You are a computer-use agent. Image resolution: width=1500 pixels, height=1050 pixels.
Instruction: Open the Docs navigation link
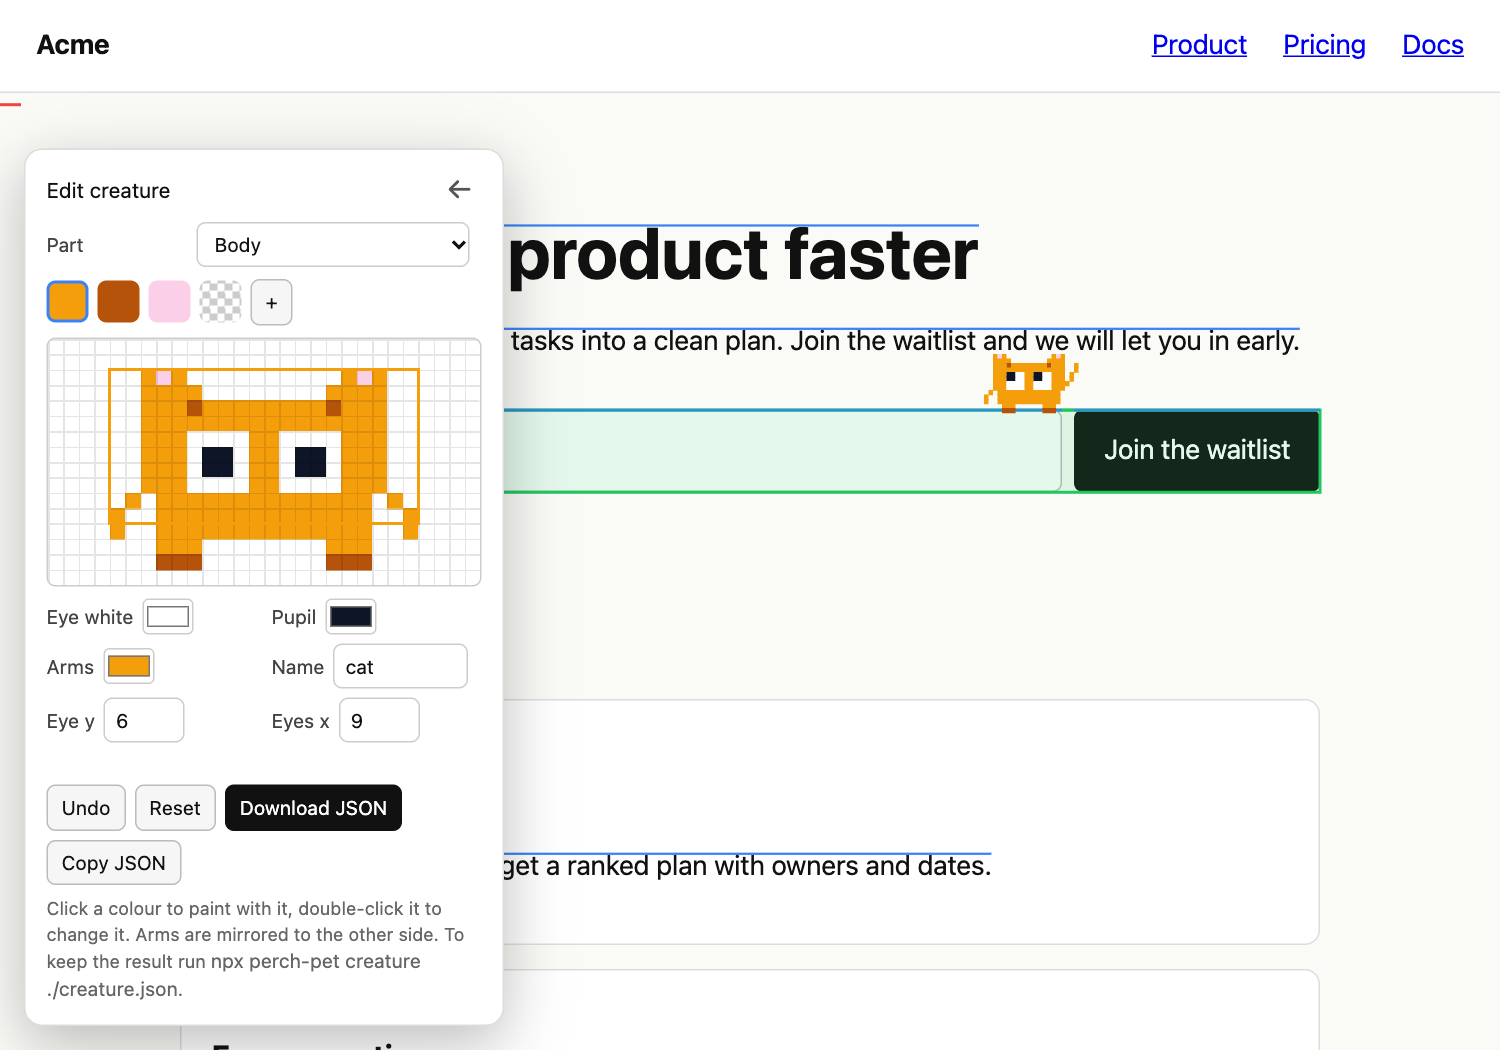click(1433, 45)
